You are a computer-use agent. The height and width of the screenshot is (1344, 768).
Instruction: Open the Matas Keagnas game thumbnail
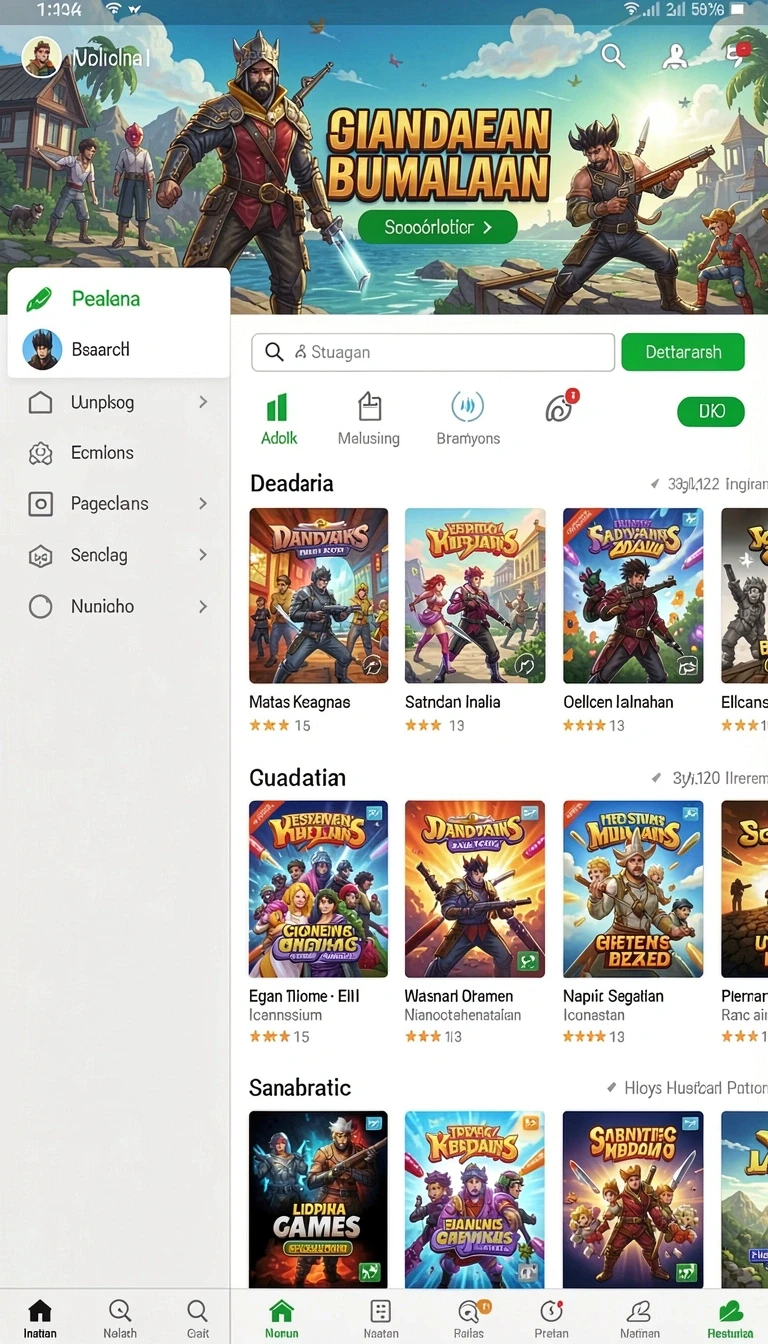[x=318, y=596]
